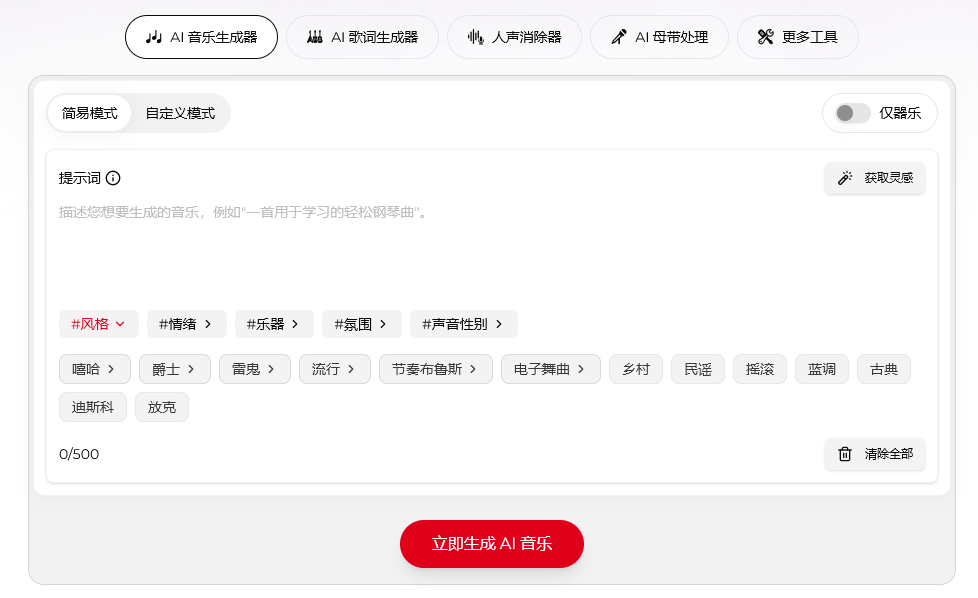Switch to 自定义模式
This screenshot has width=978, height=598.
pos(180,113)
